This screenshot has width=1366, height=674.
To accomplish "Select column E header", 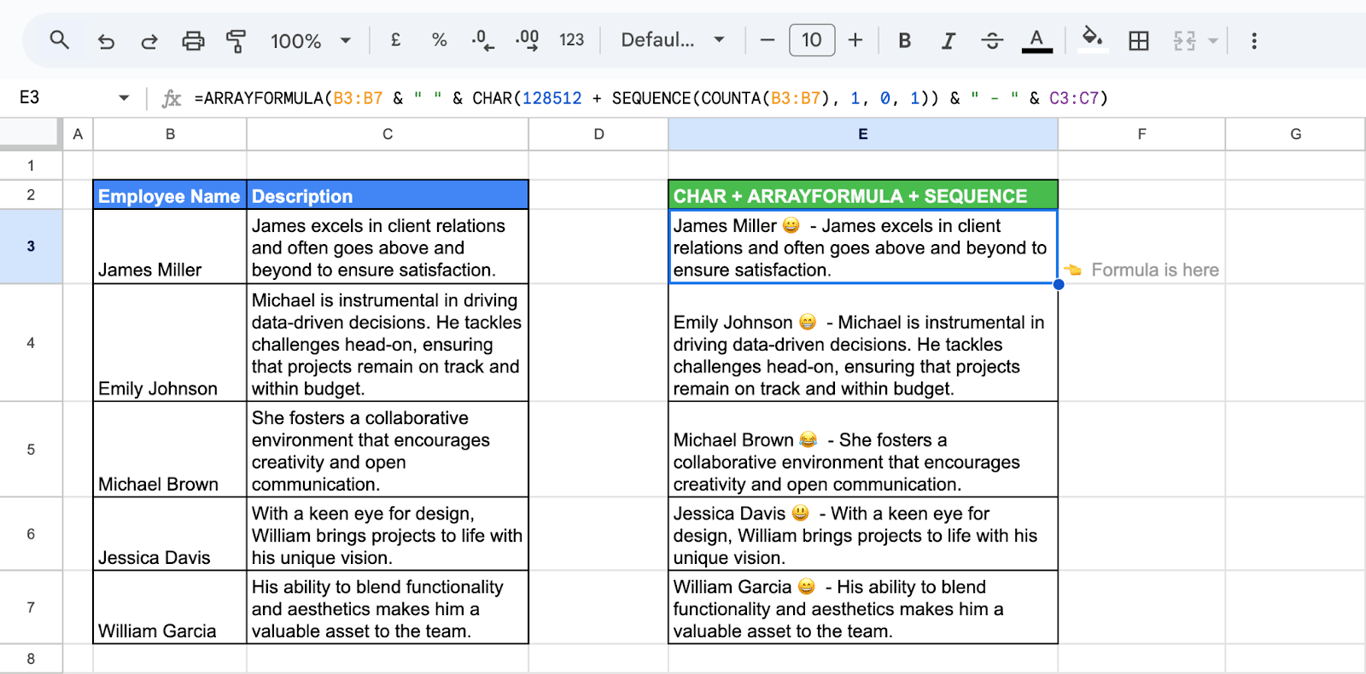I will [x=863, y=134].
